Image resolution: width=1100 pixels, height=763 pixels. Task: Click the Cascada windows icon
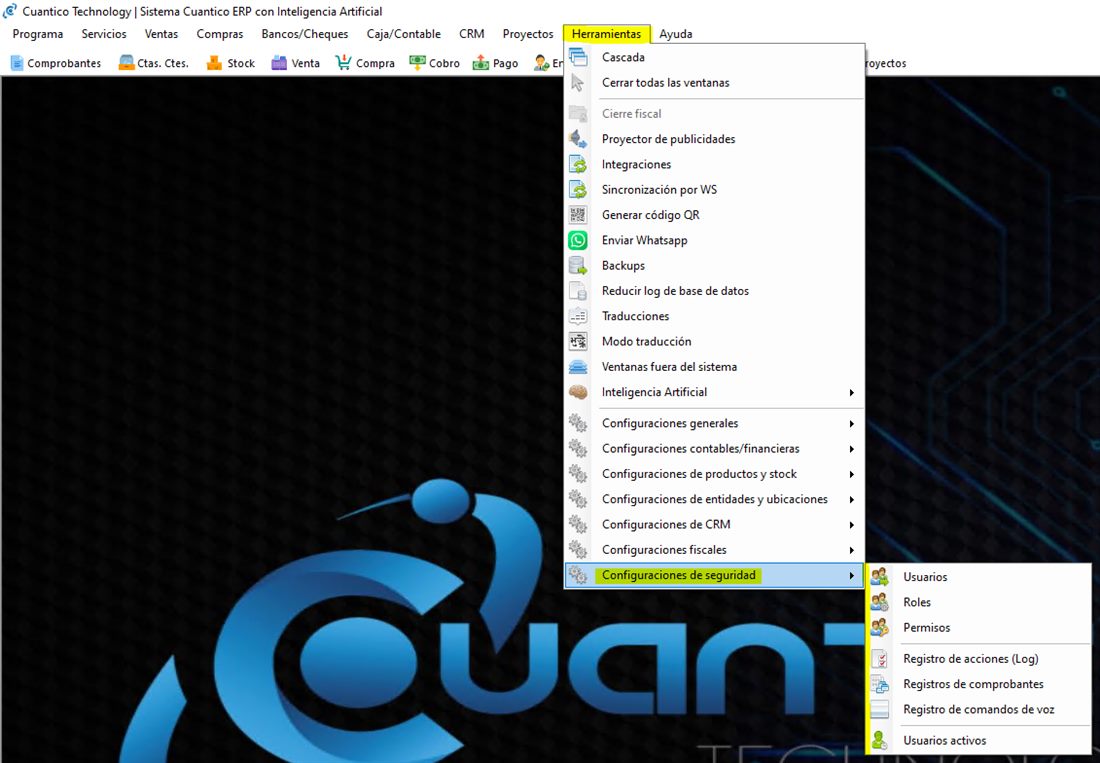(578, 57)
